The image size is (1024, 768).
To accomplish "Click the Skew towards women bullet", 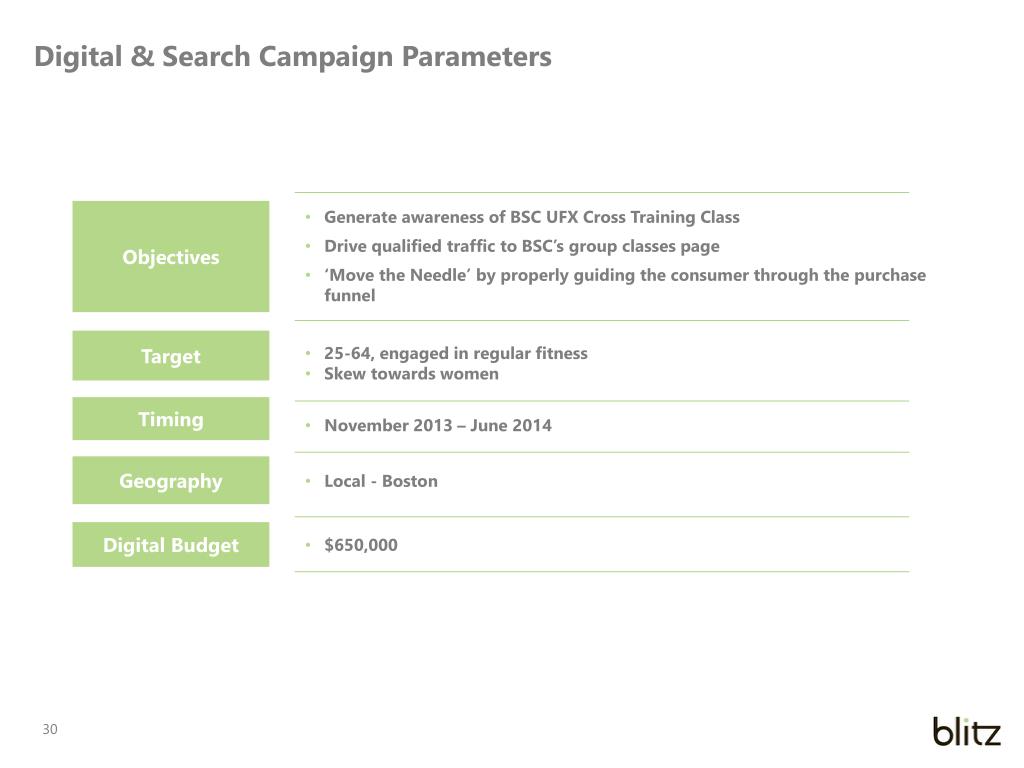I will click(411, 374).
